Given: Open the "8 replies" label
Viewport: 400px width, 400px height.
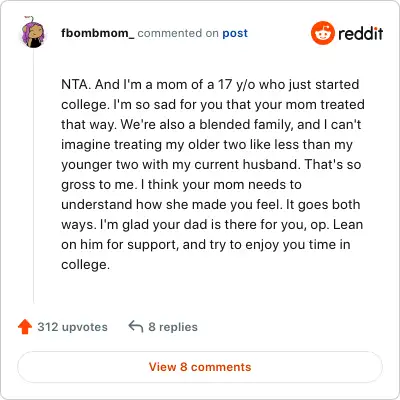Looking at the screenshot, I should [173, 327].
